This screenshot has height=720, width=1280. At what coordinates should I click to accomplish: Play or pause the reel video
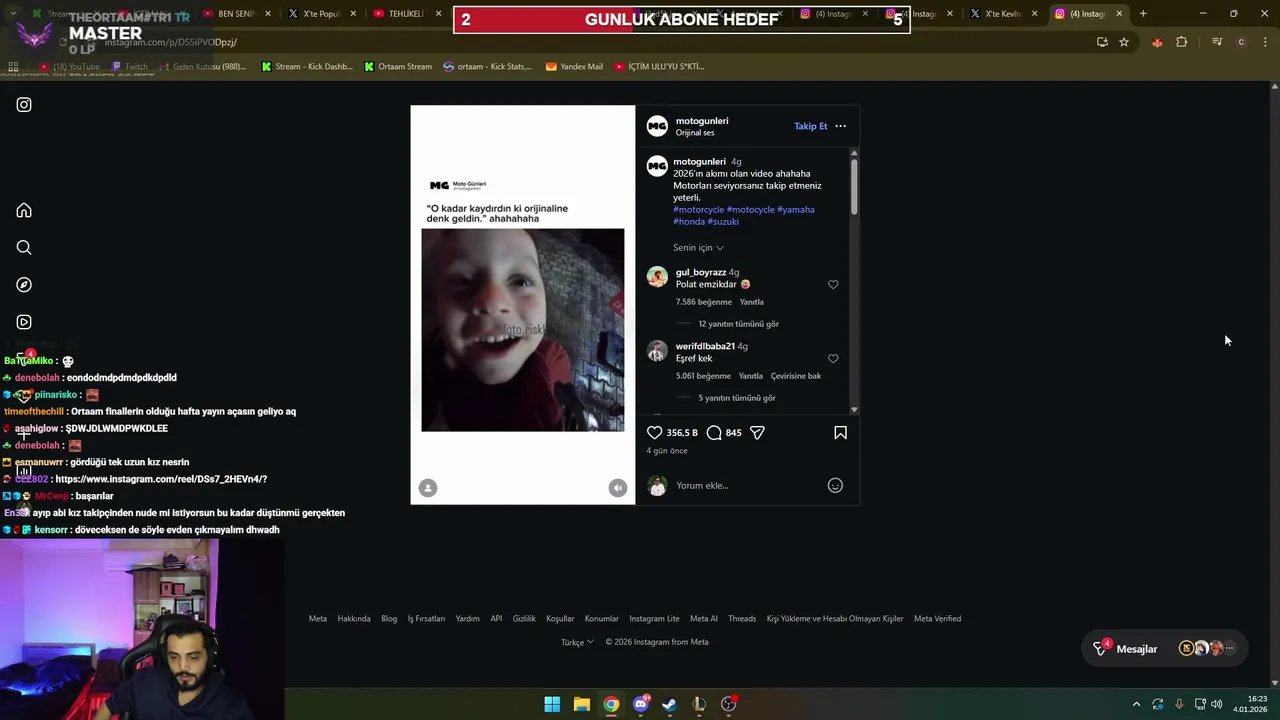click(x=522, y=330)
